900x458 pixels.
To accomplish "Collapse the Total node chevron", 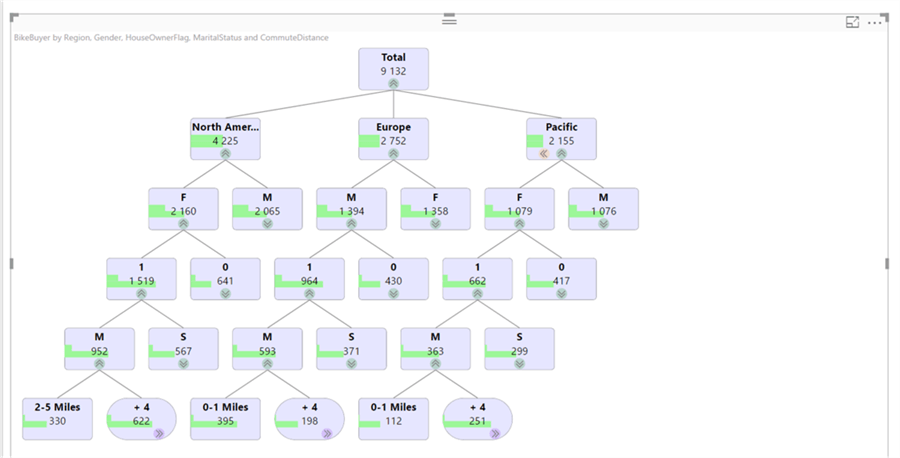I will click(393, 84).
